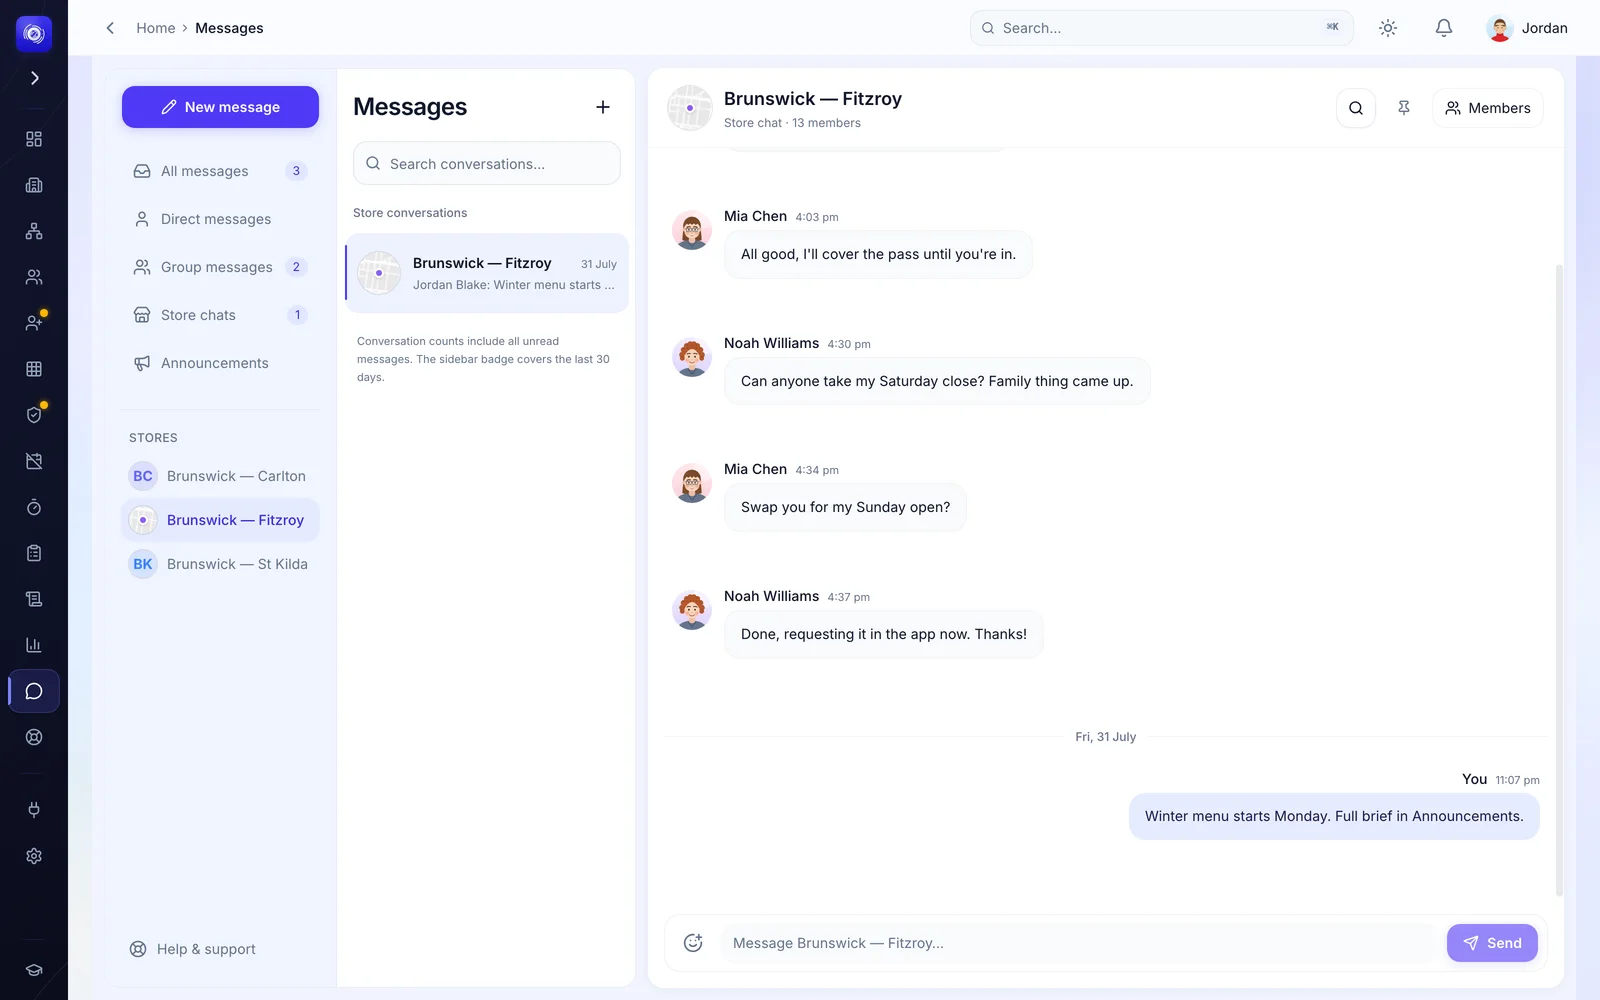Click the Brunswick — Fitzroy chat header avatar
Screen dimensions: 1600x1000
coord(690,108)
